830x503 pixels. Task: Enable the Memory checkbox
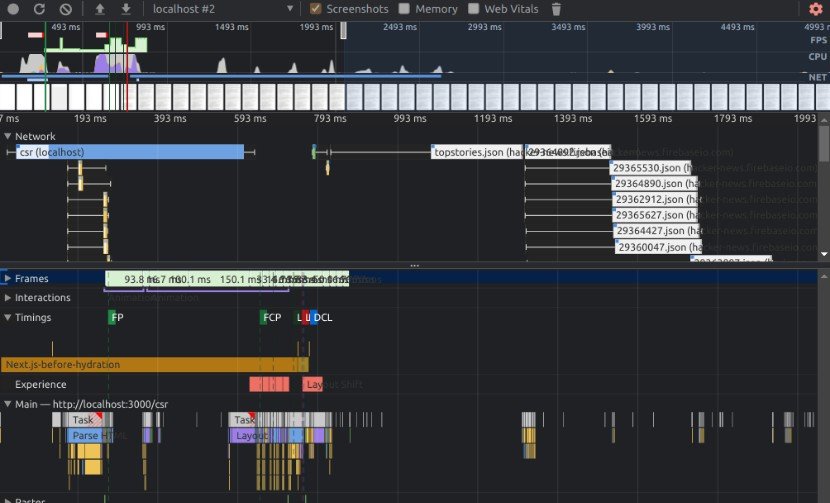(404, 9)
